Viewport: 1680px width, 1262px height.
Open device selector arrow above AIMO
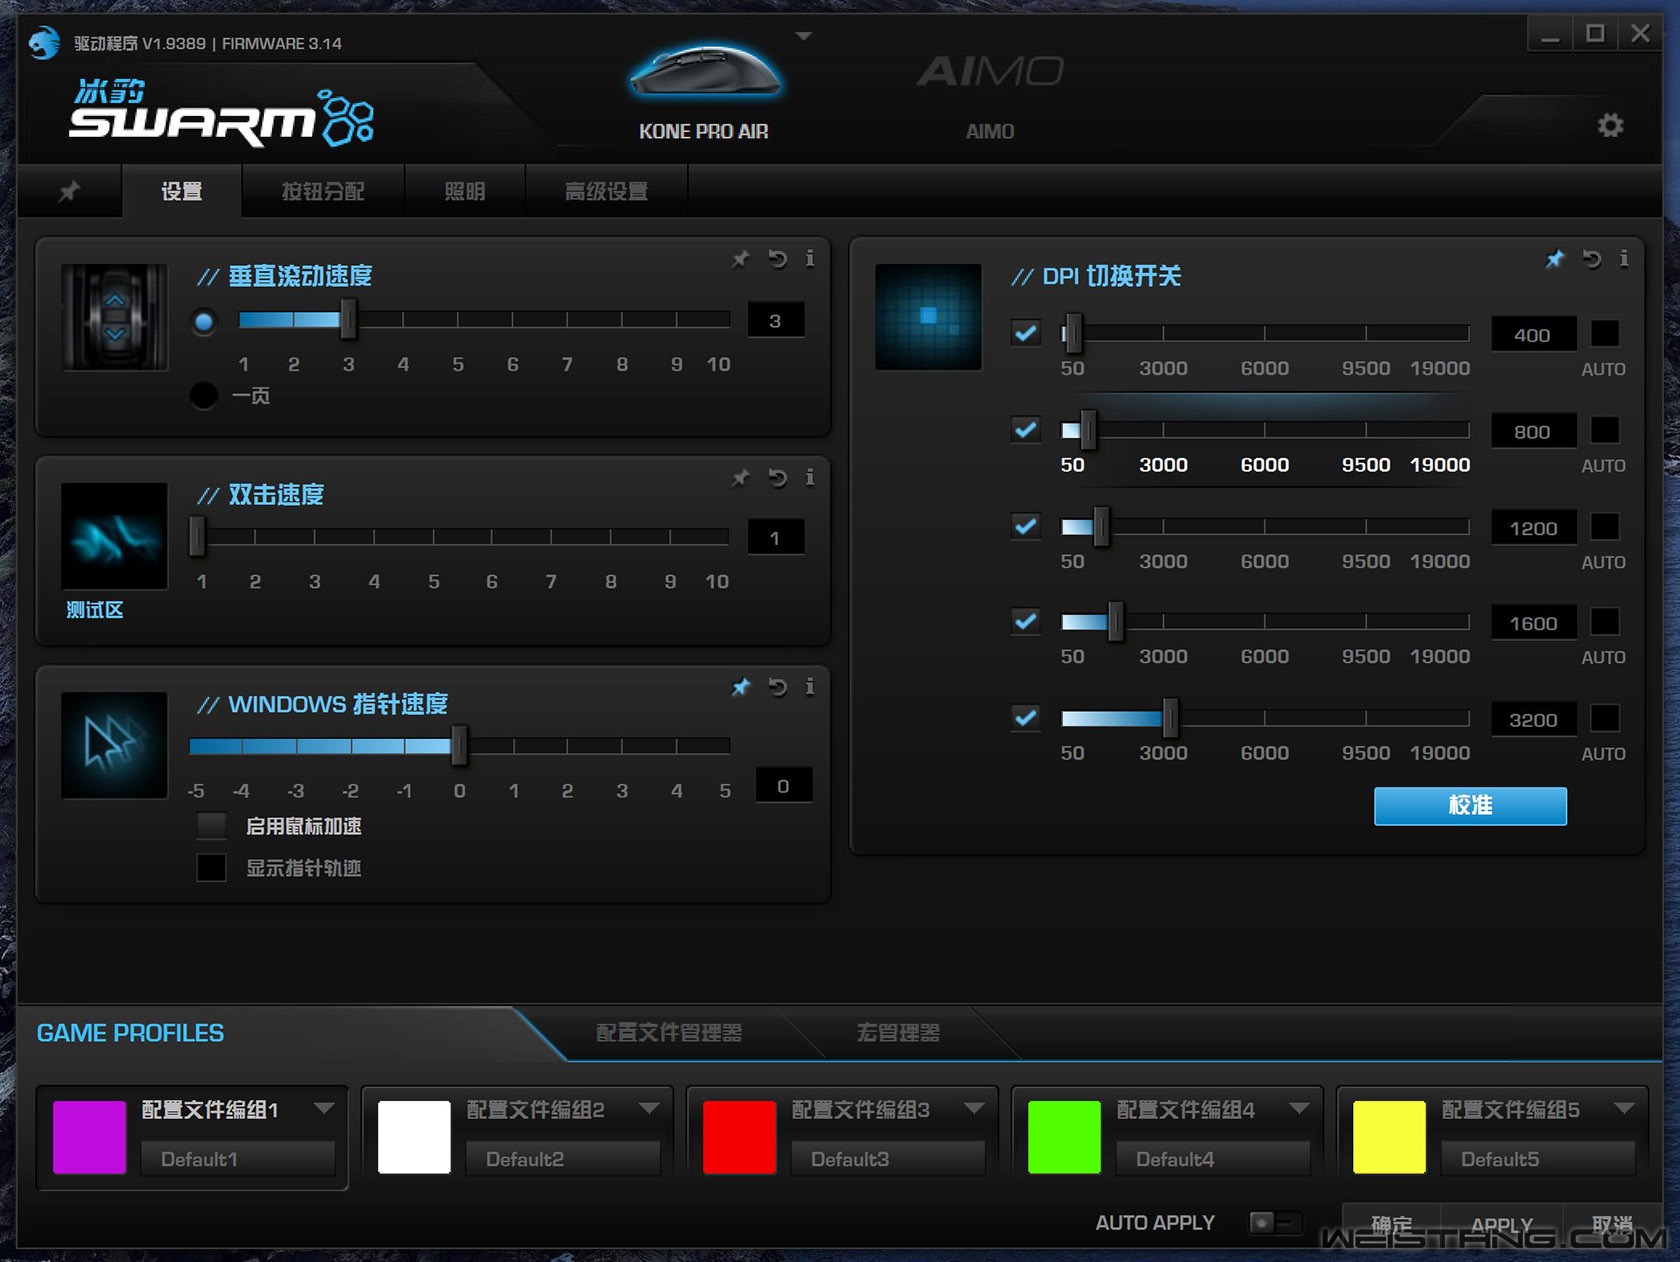803,37
